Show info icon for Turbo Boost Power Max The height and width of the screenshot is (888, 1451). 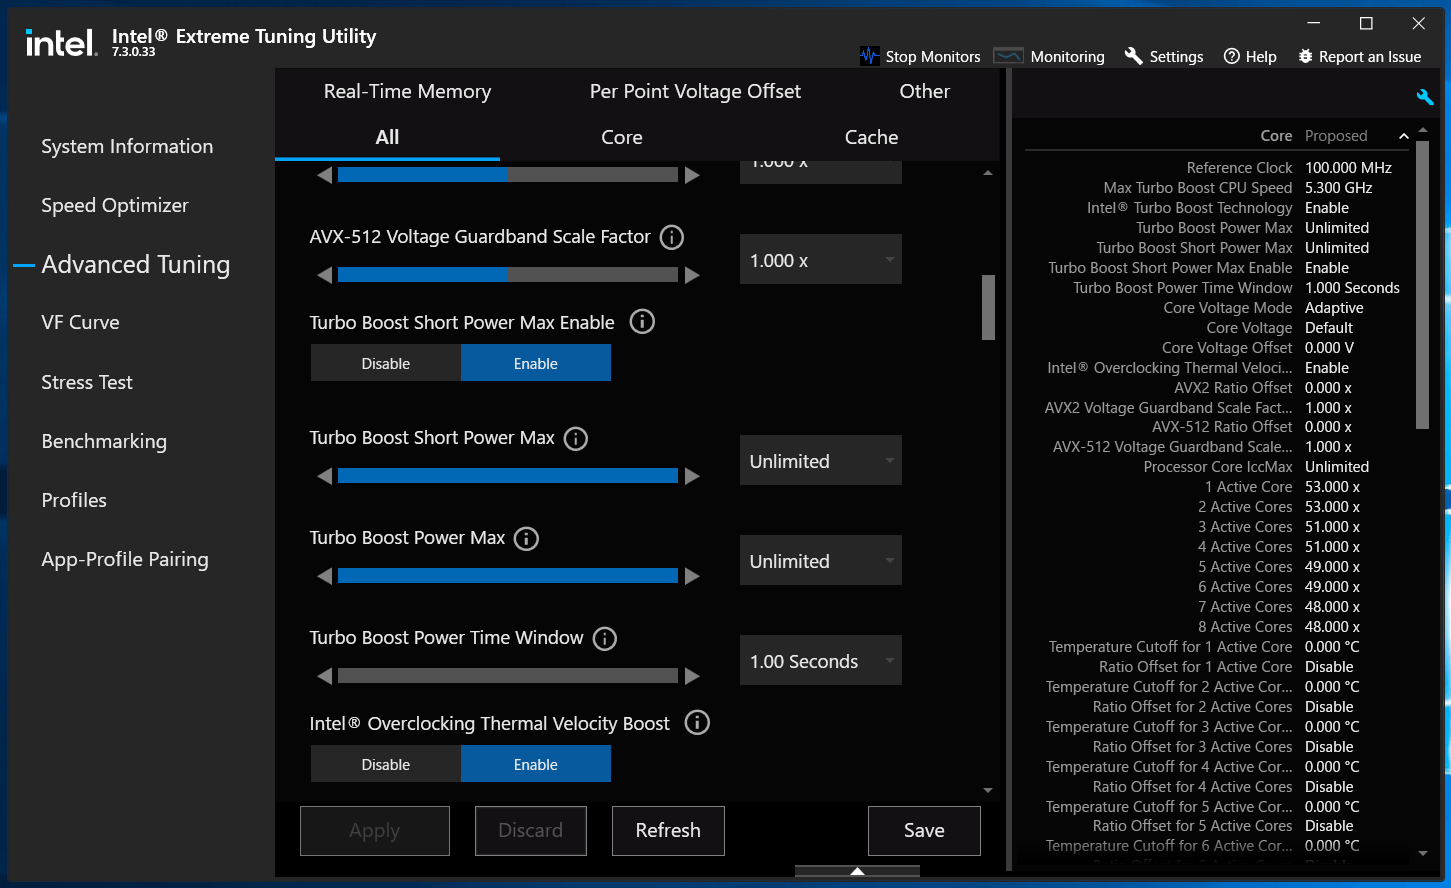pyautogui.click(x=526, y=538)
